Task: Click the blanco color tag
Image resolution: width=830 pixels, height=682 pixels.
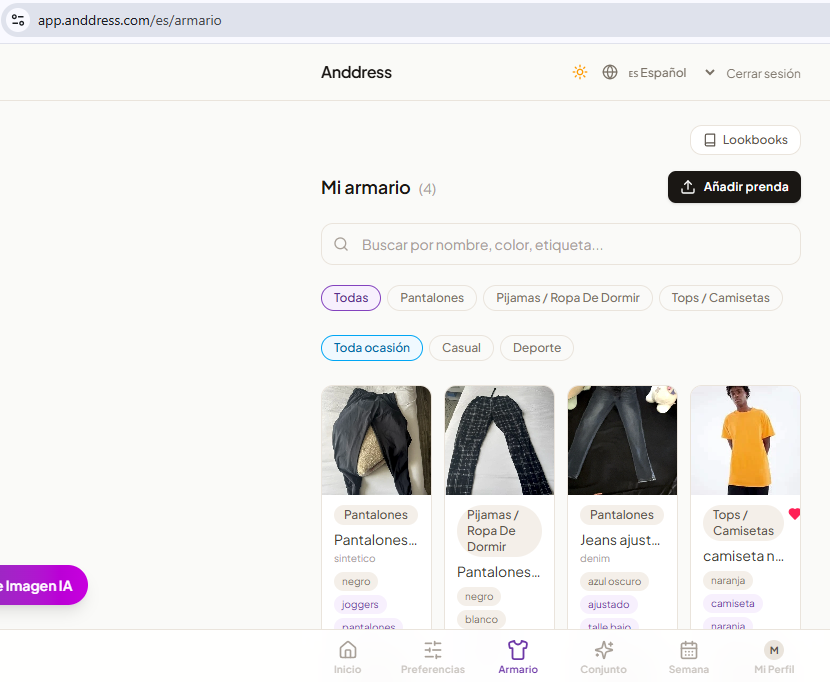Action: click(x=481, y=619)
